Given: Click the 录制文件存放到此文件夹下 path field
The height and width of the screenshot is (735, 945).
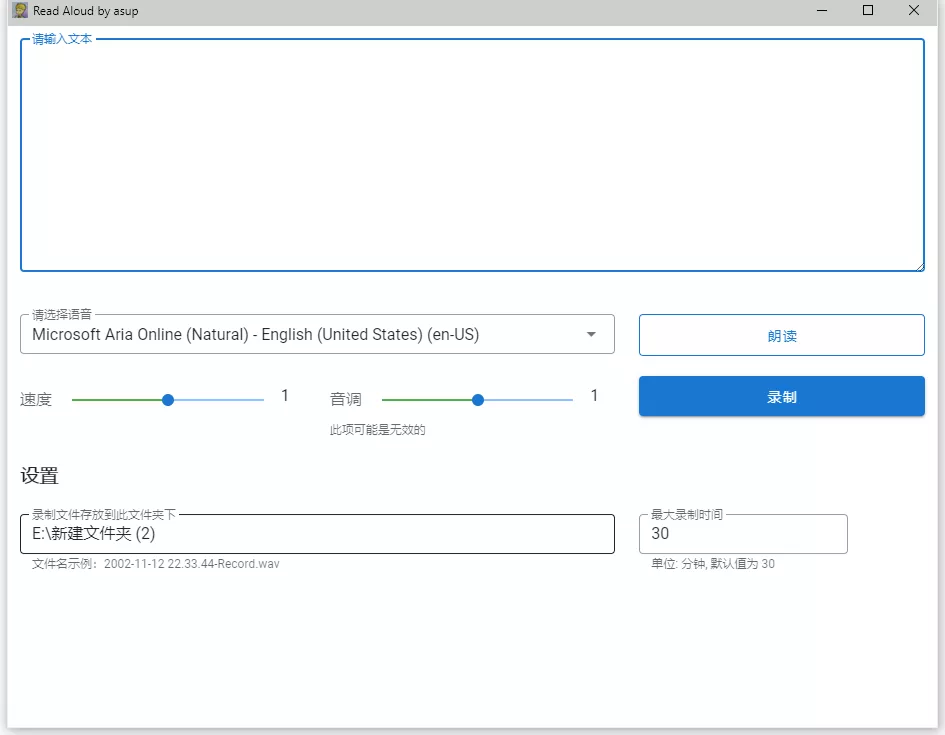Looking at the screenshot, I should (x=317, y=534).
